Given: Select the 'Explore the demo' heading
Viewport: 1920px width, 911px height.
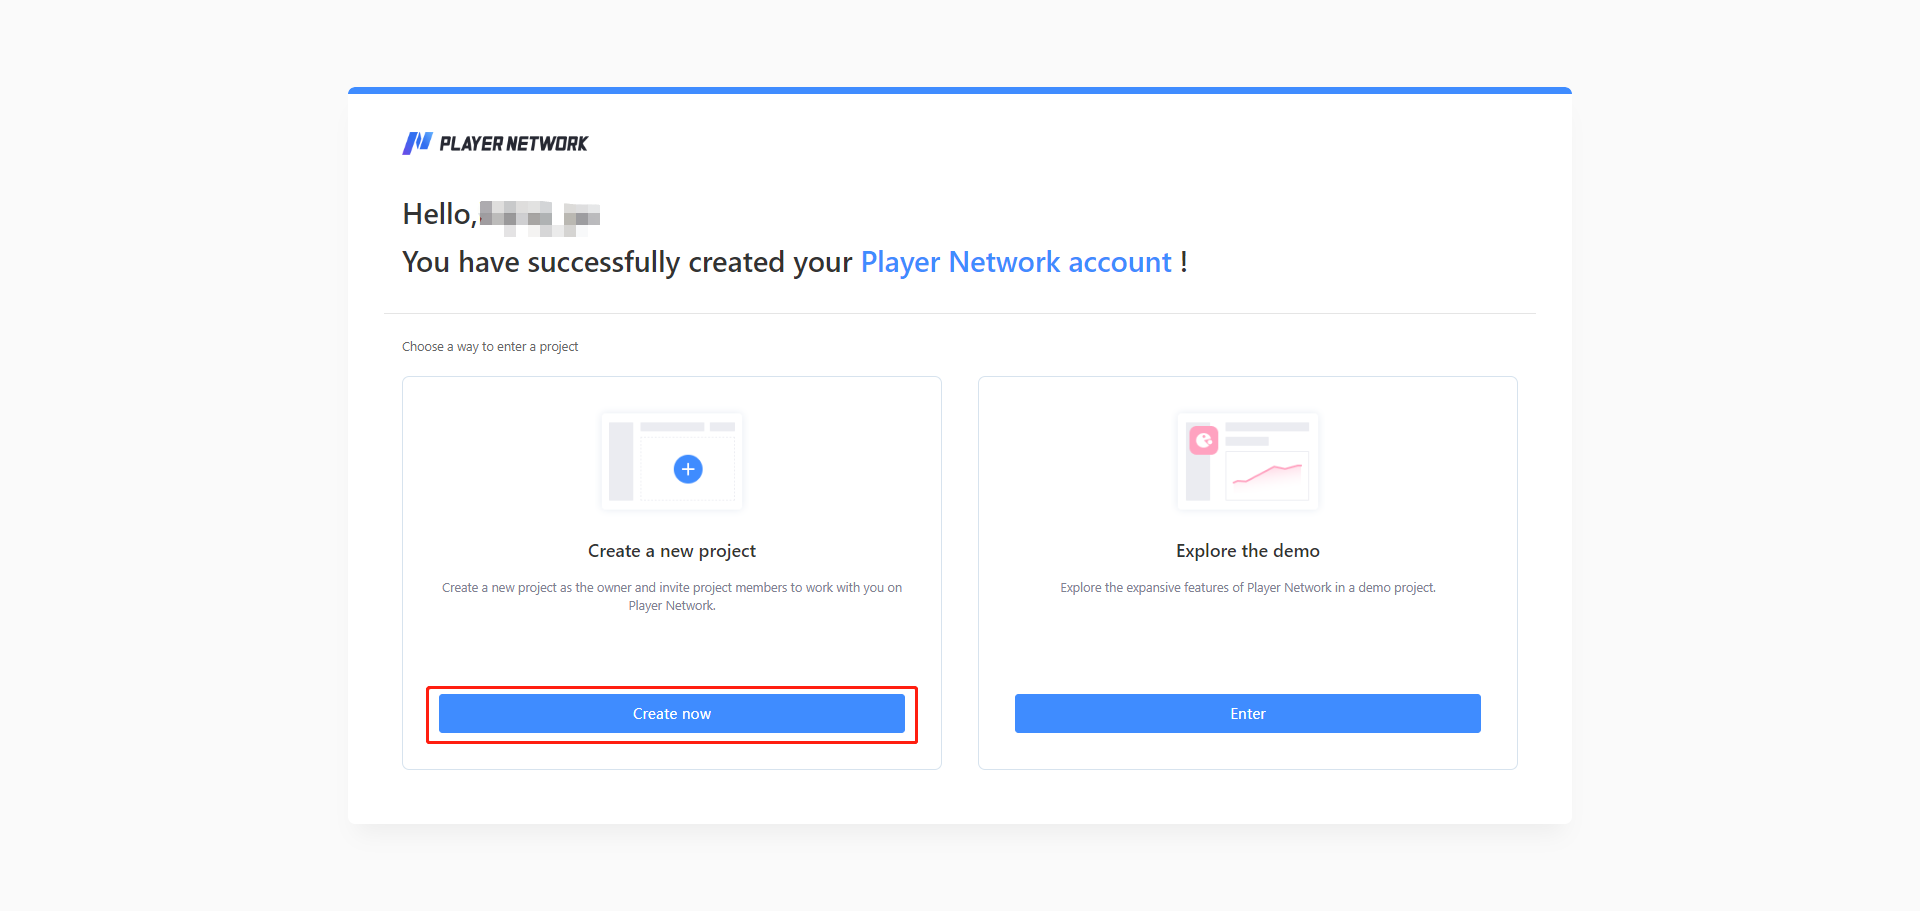Looking at the screenshot, I should pyautogui.click(x=1248, y=551).
